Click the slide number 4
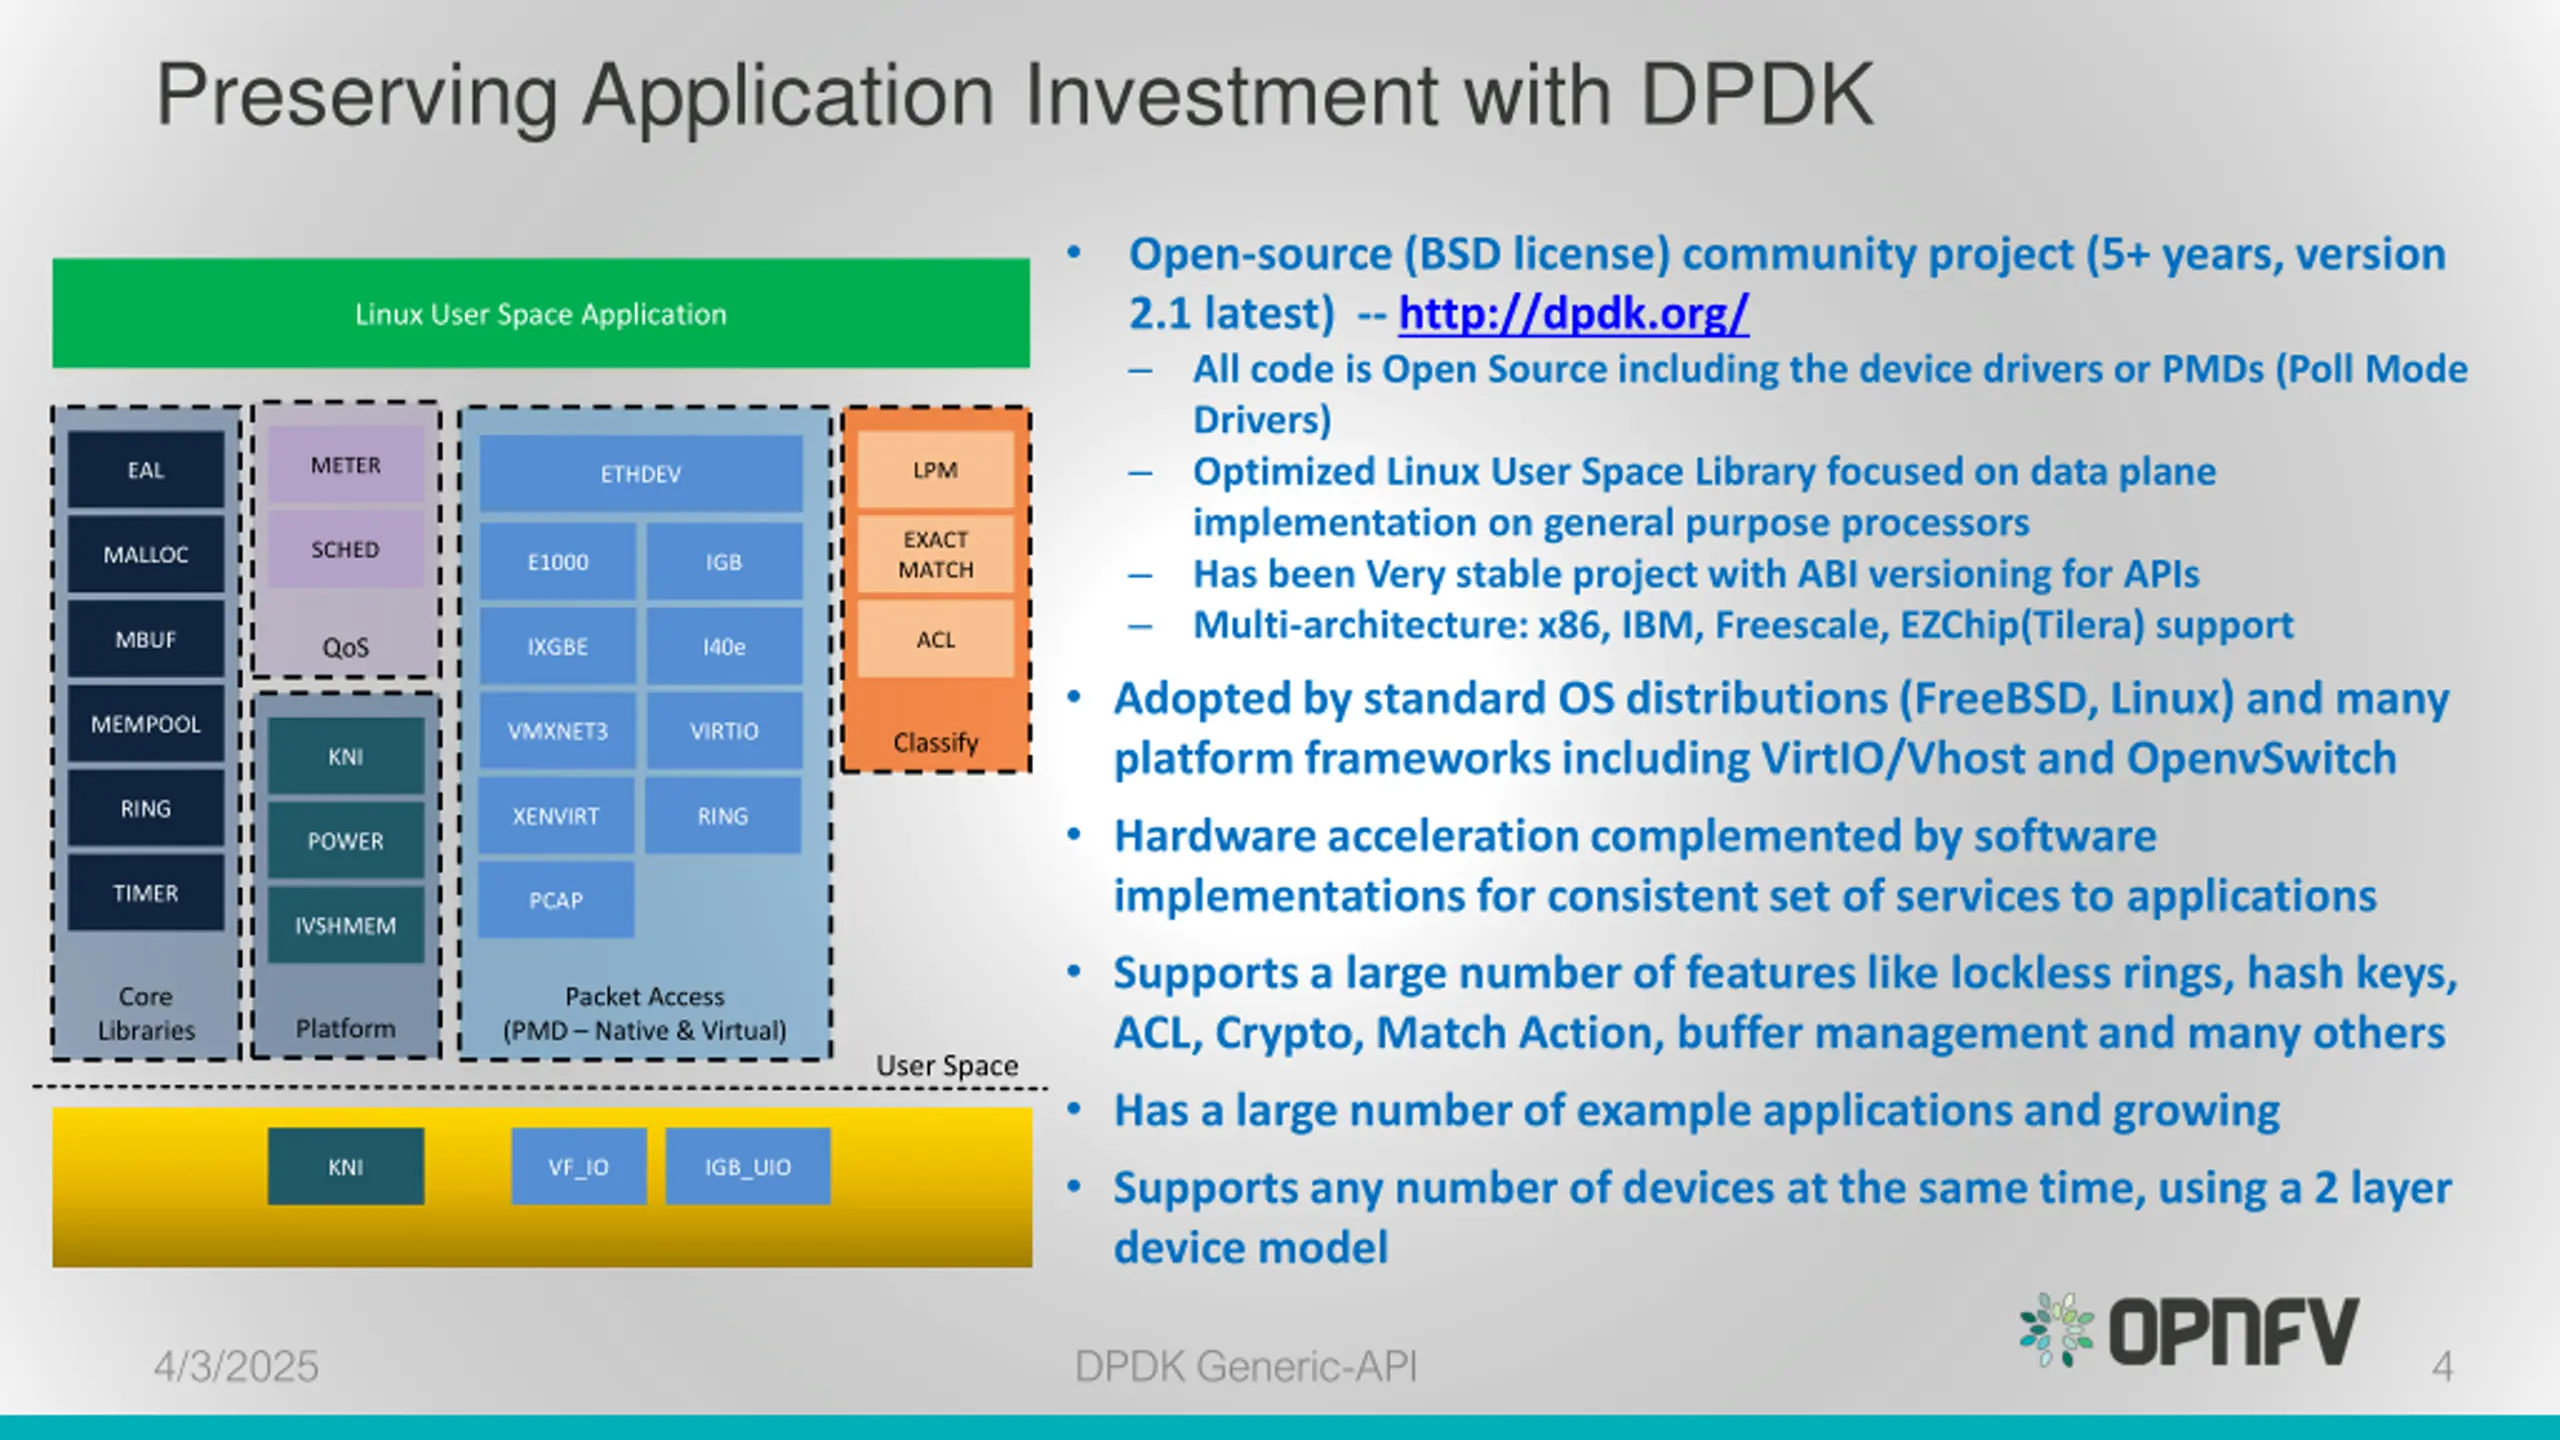The width and height of the screenshot is (2560, 1440). pos(2443,1366)
